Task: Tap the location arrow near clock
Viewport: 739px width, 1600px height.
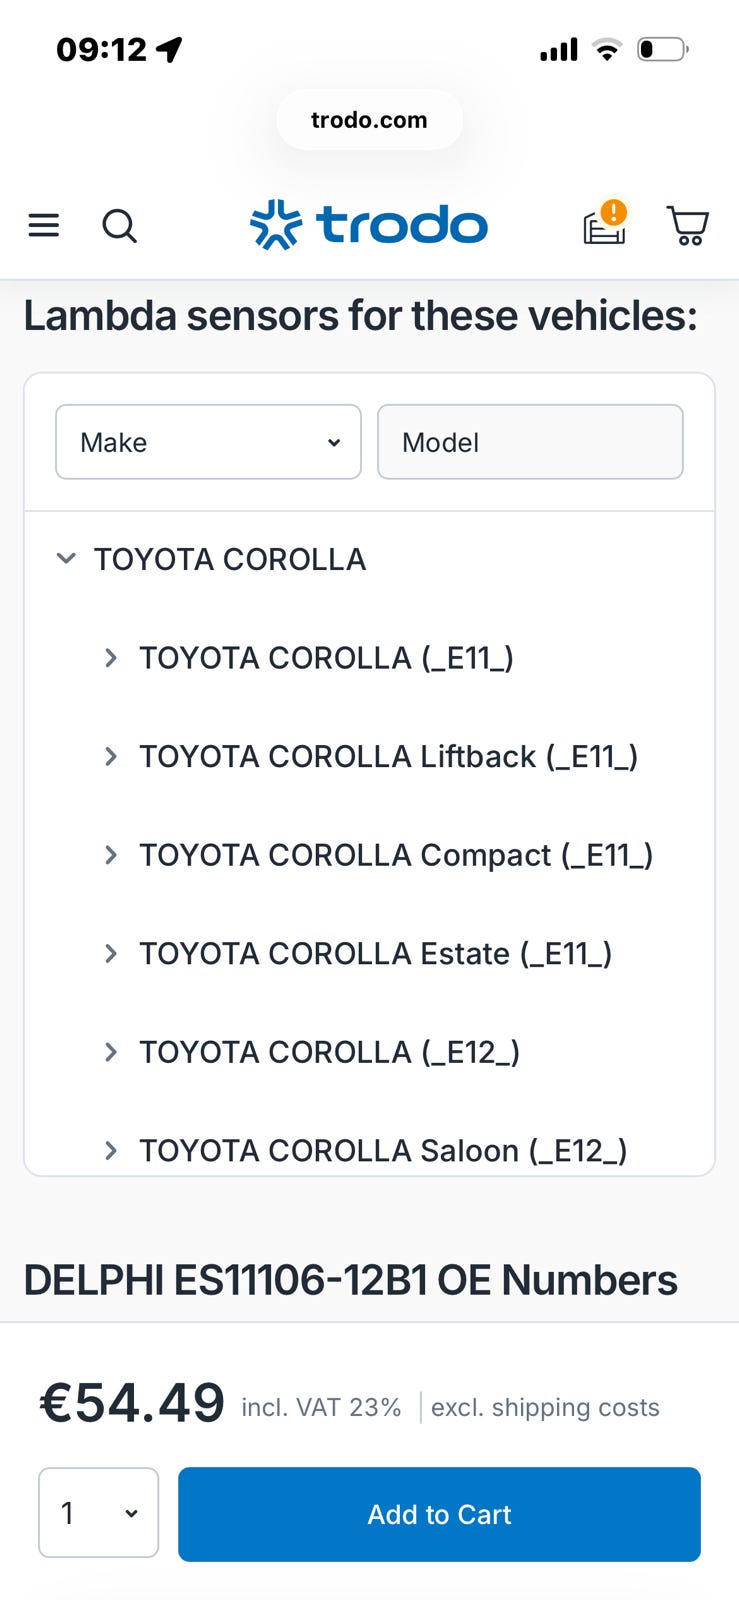Action: [170, 49]
